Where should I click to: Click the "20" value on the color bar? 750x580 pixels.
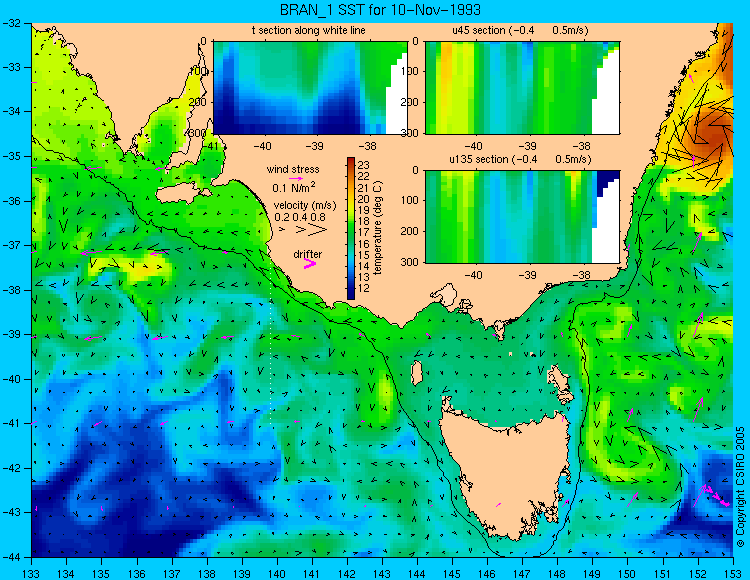tap(364, 199)
